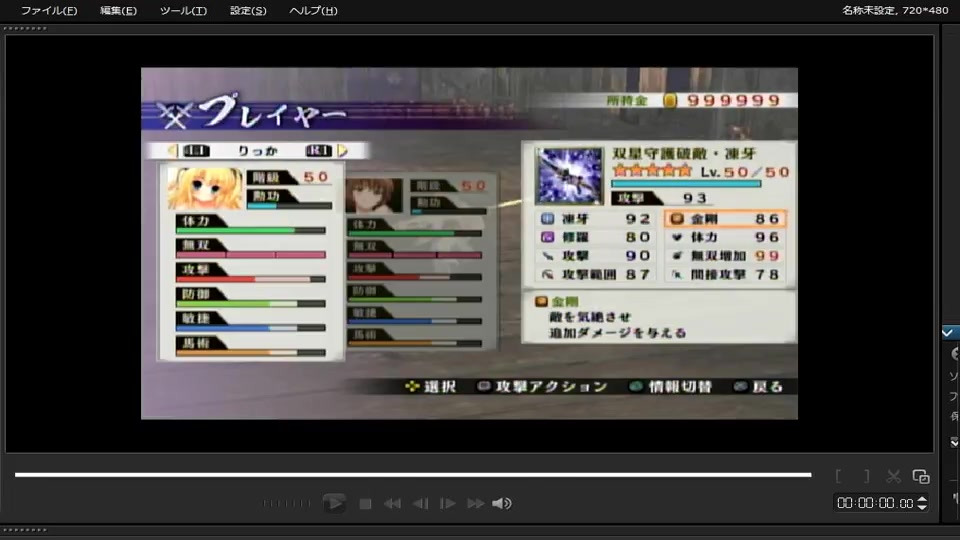Open the system volume speaker control

click(502, 503)
